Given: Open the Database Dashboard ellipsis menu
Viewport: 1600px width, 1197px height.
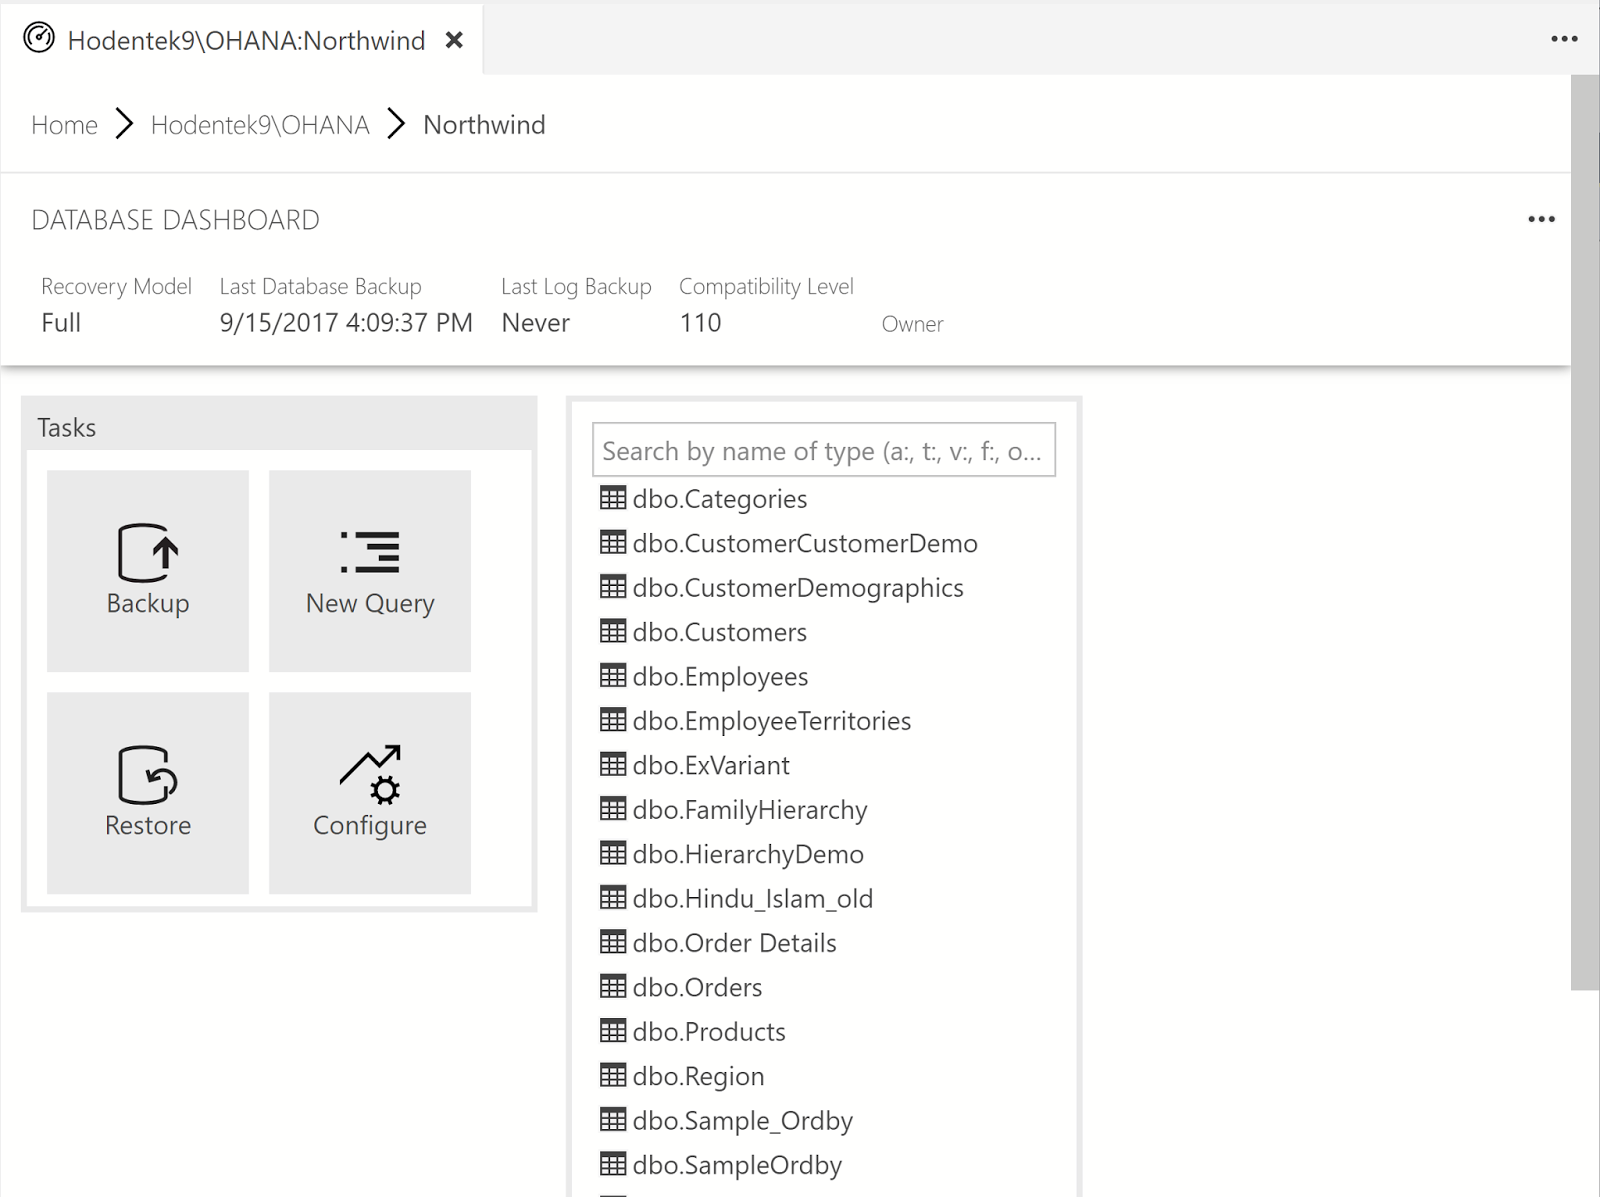Looking at the screenshot, I should 1541,218.
